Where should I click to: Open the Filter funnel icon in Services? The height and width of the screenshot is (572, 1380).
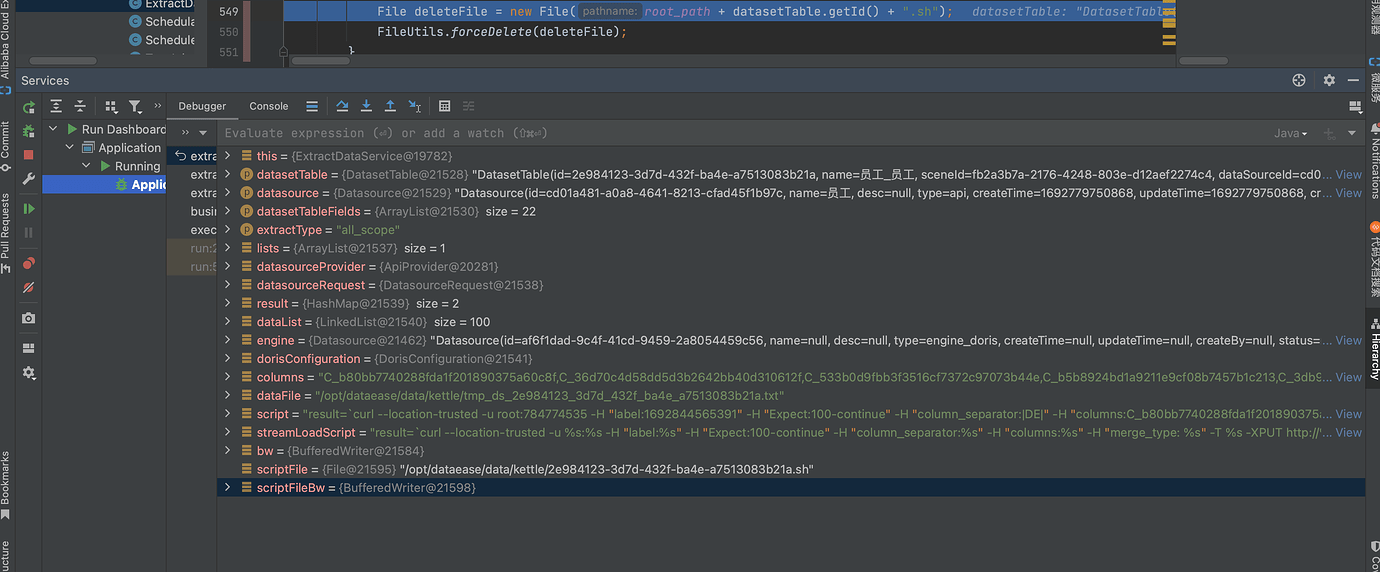[x=135, y=106]
